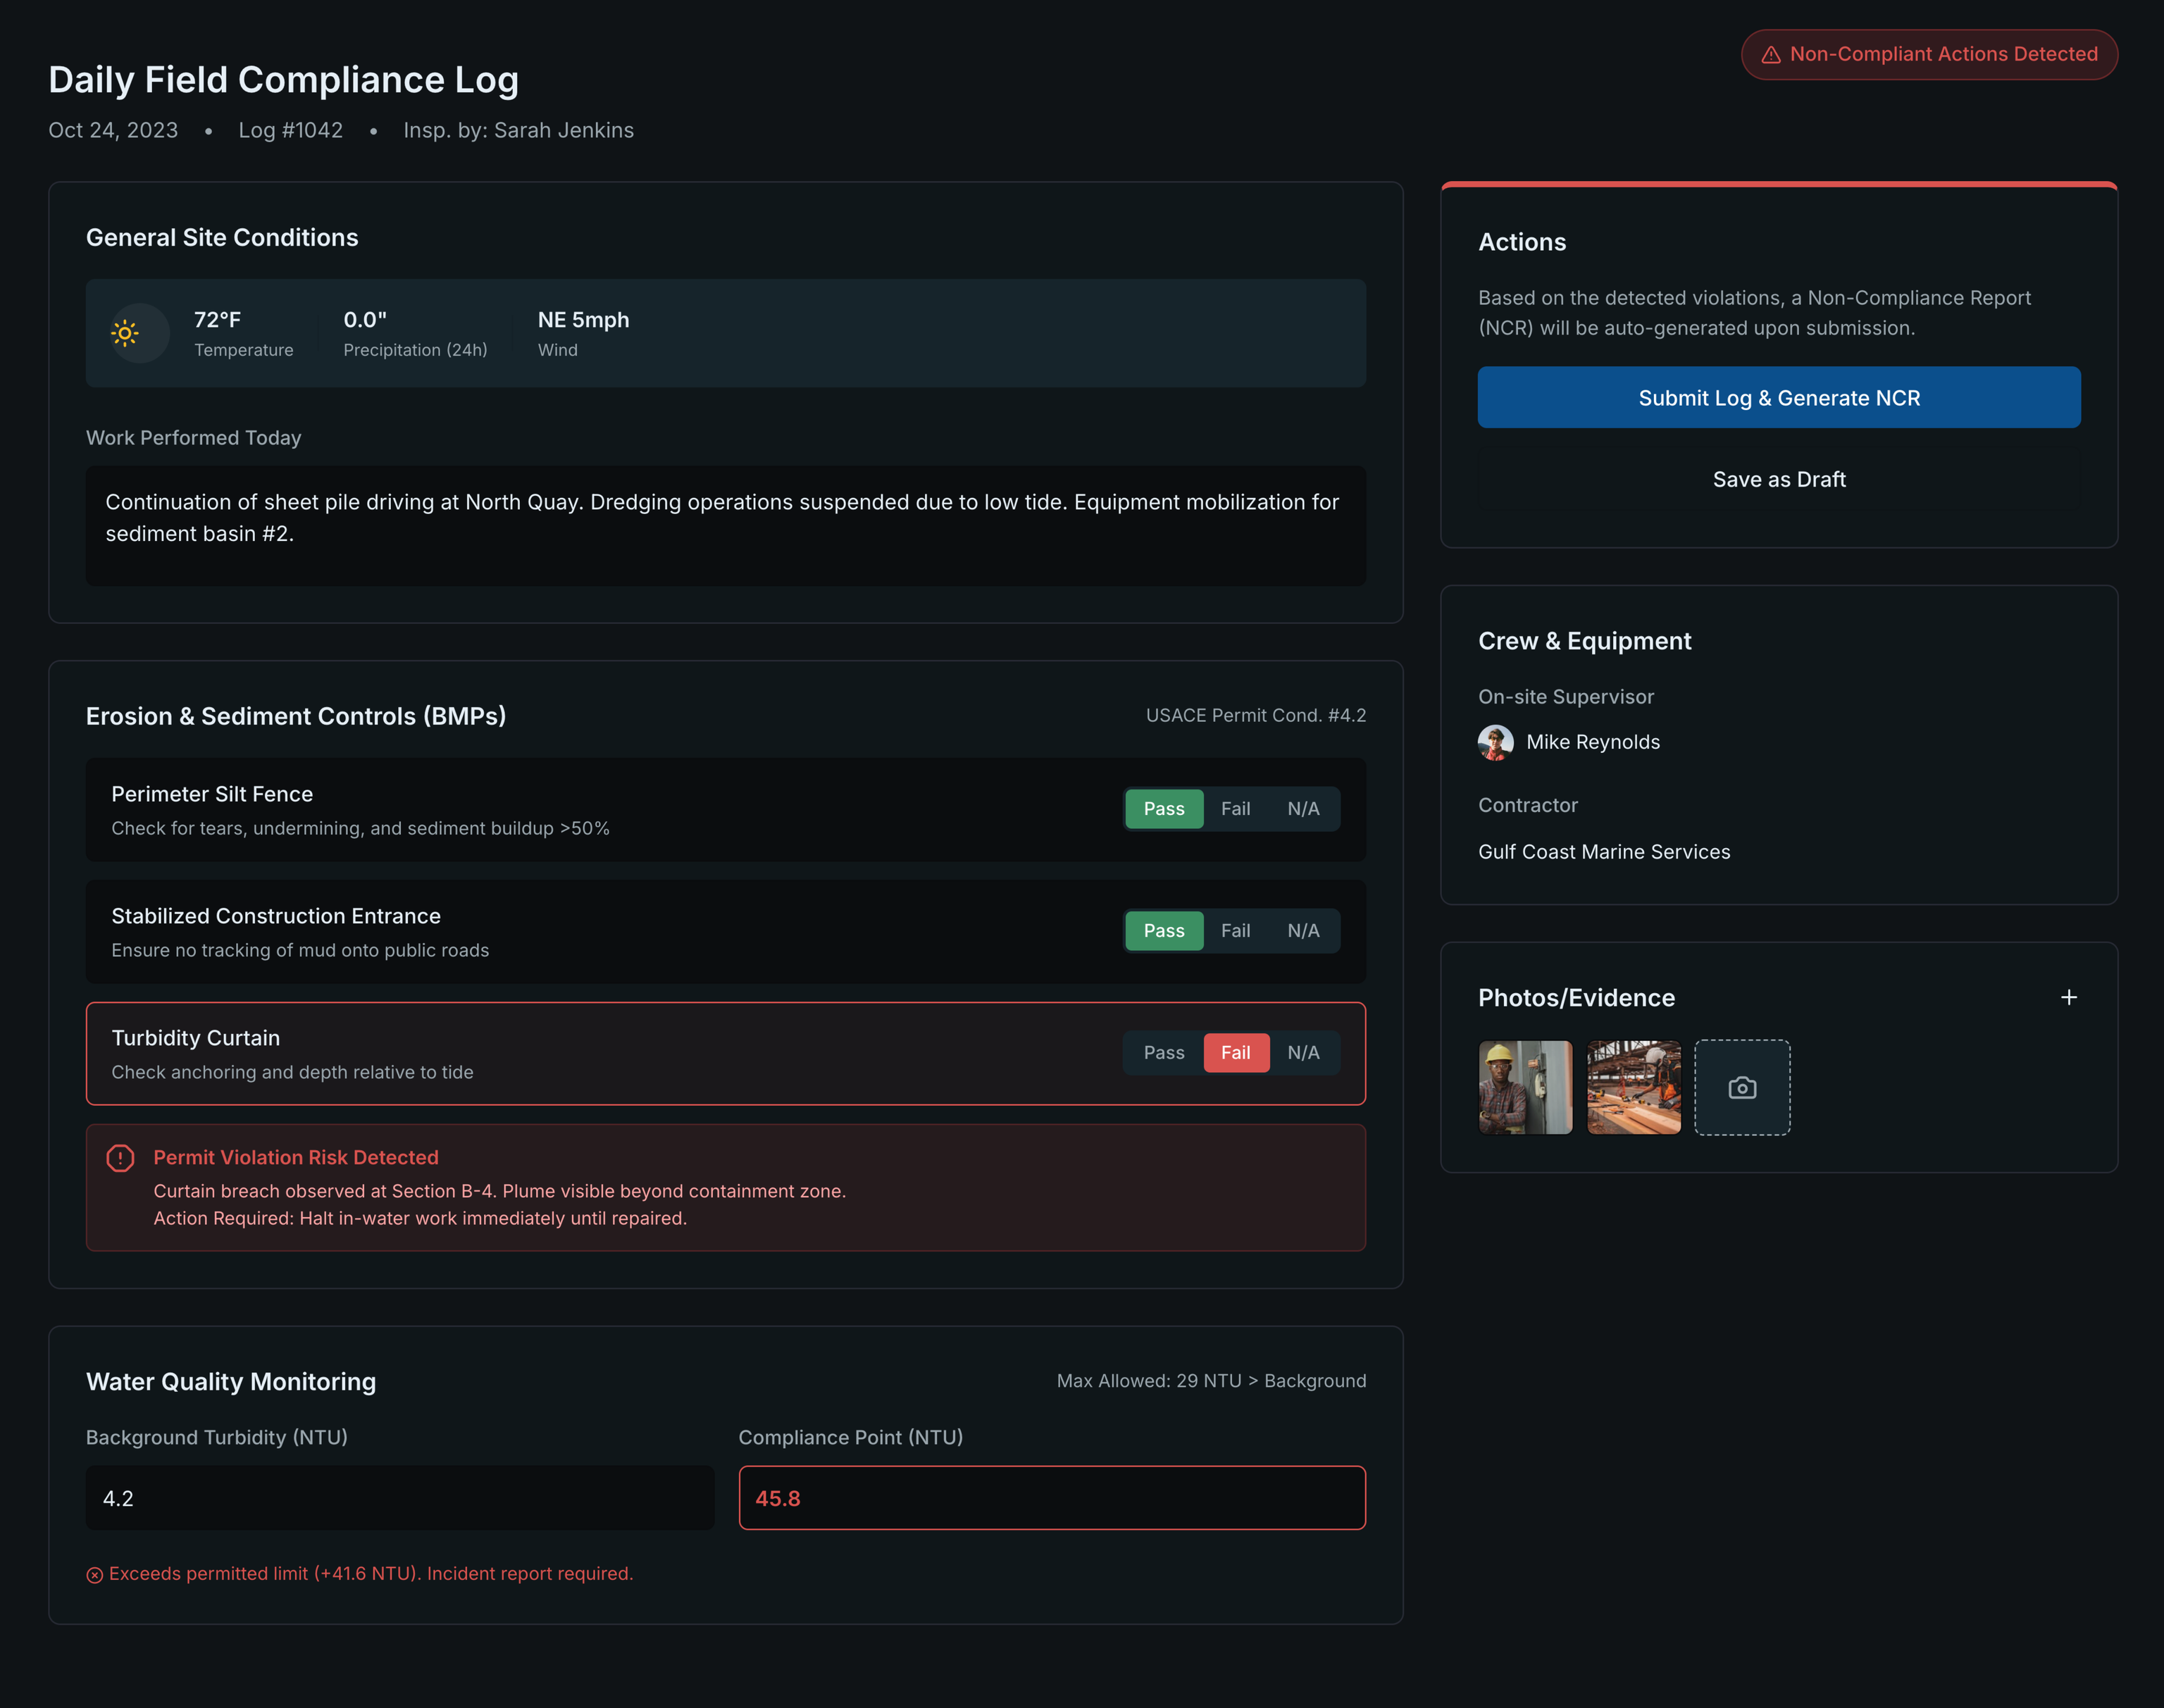Image resolution: width=2164 pixels, height=1708 pixels.
Task: Select Pass for Perimeter Silt Fence
Action: [1163, 809]
